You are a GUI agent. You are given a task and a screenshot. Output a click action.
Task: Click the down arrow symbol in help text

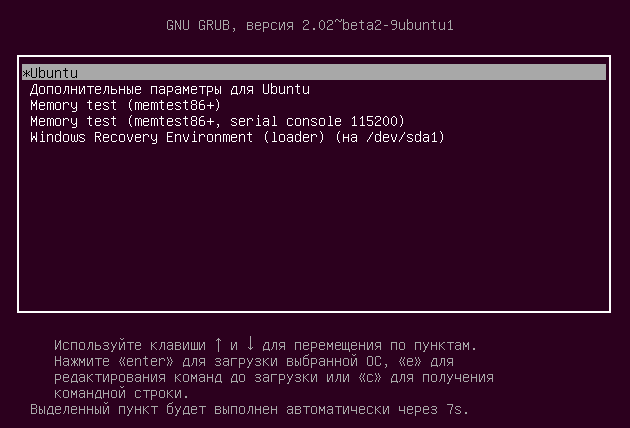[x=250, y=344]
